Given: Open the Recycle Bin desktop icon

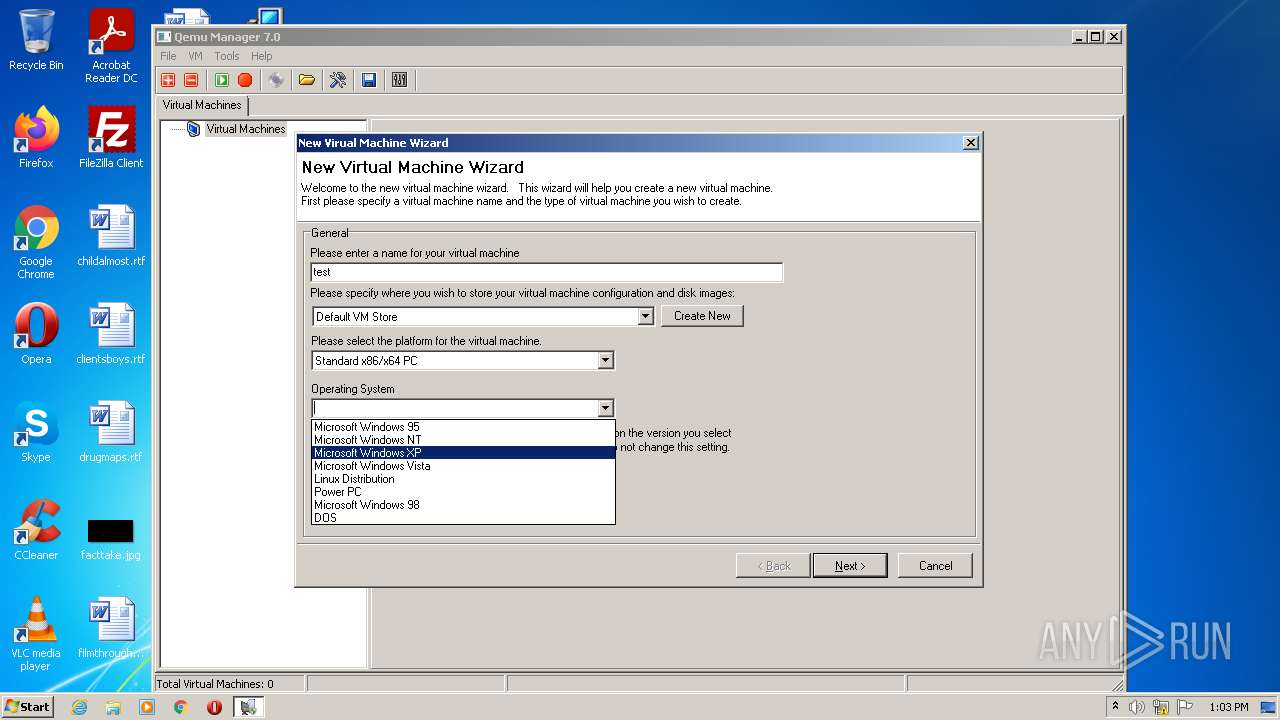Looking at the screenshot, I should tap(36, 40).
